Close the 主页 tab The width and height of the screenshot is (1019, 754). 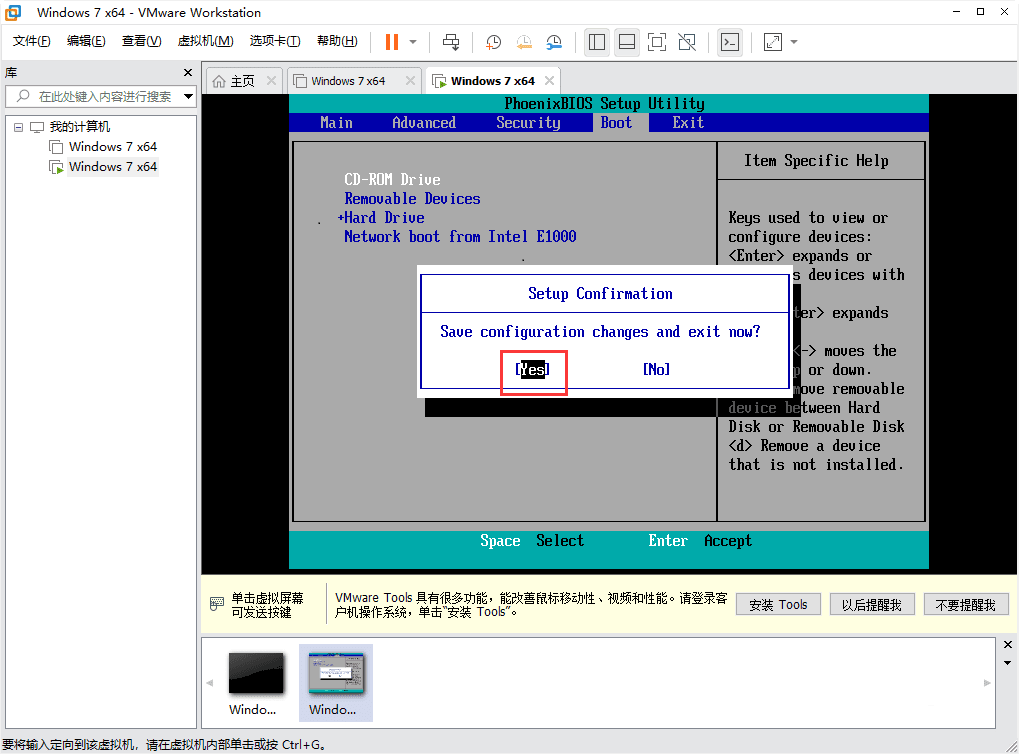271,81
